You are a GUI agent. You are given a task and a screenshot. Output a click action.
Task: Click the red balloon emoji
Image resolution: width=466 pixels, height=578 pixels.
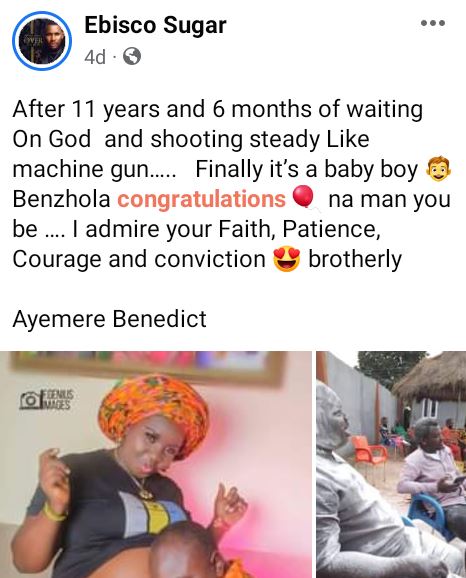(303, 197)
